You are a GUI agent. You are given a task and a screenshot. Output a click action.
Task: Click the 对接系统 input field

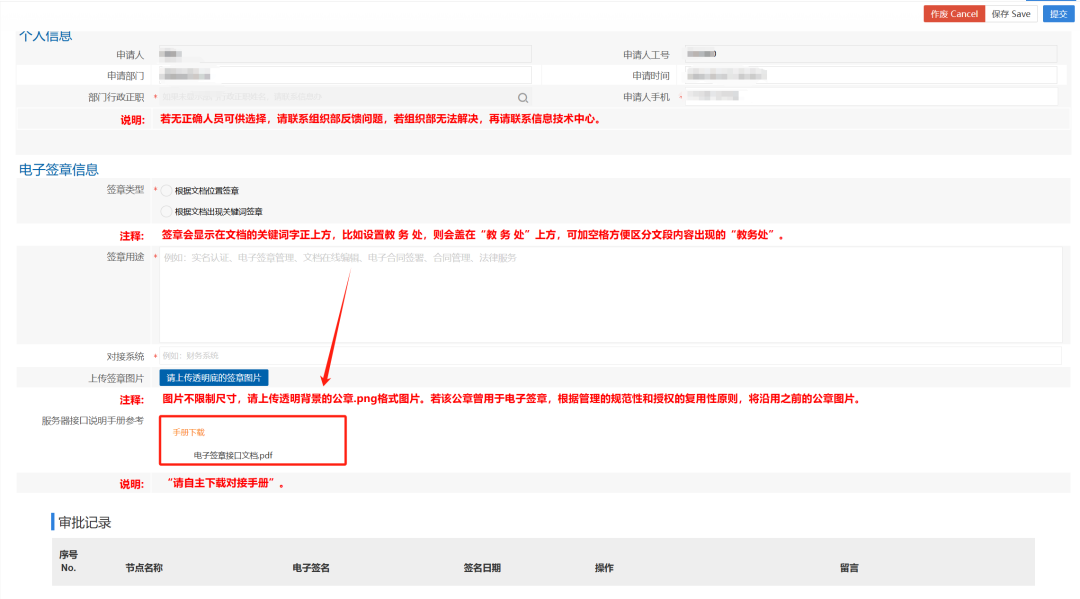tap(610, 356)
